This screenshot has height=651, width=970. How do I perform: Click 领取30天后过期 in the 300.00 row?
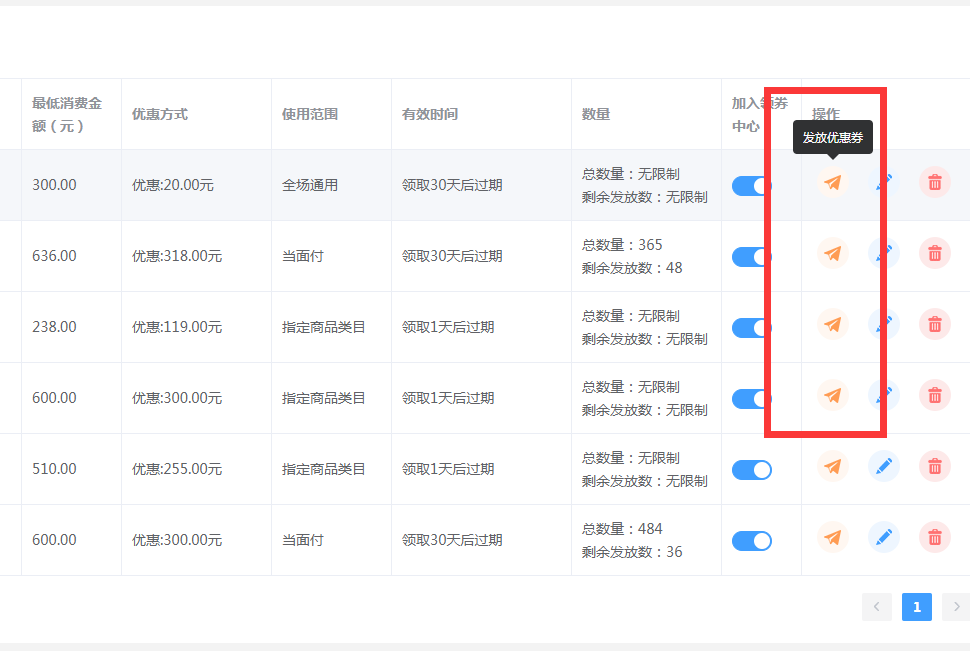coord(452,185)
